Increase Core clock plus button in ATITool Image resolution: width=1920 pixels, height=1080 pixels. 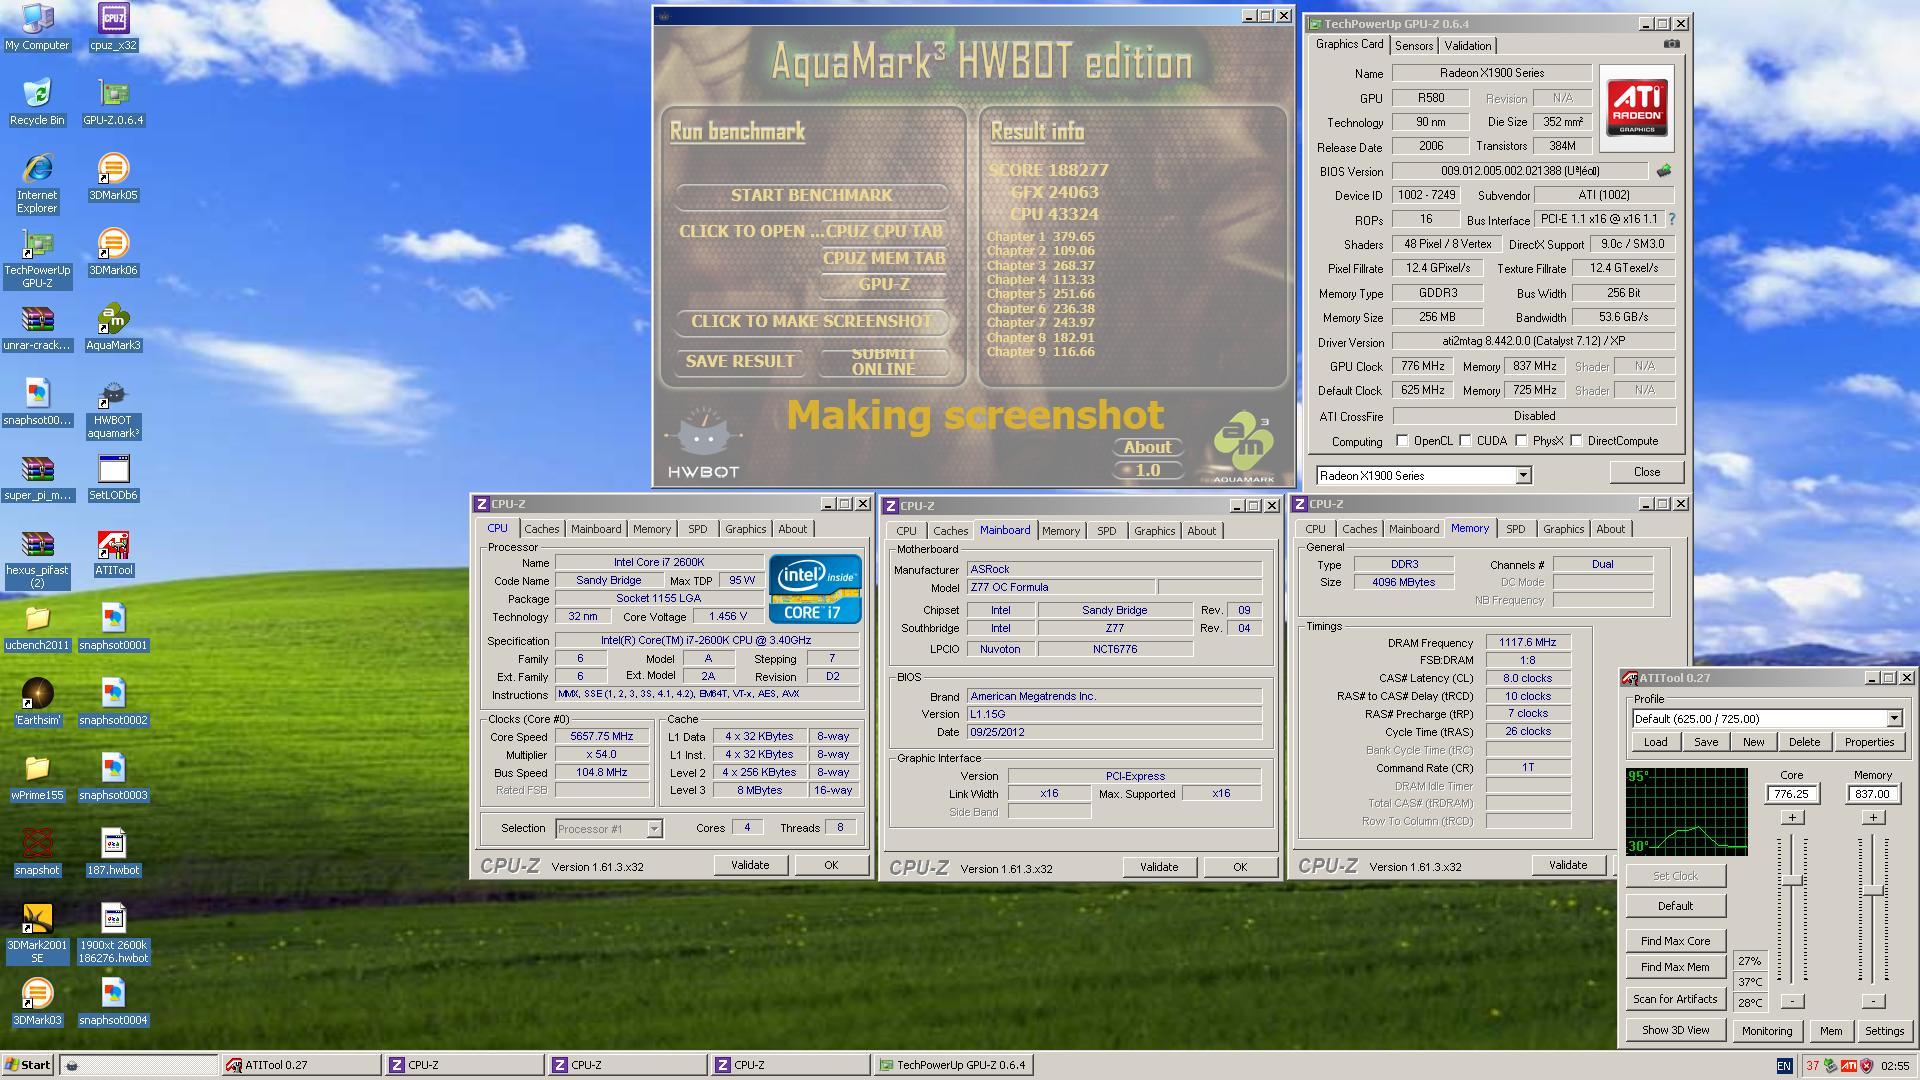(1792, 818)
